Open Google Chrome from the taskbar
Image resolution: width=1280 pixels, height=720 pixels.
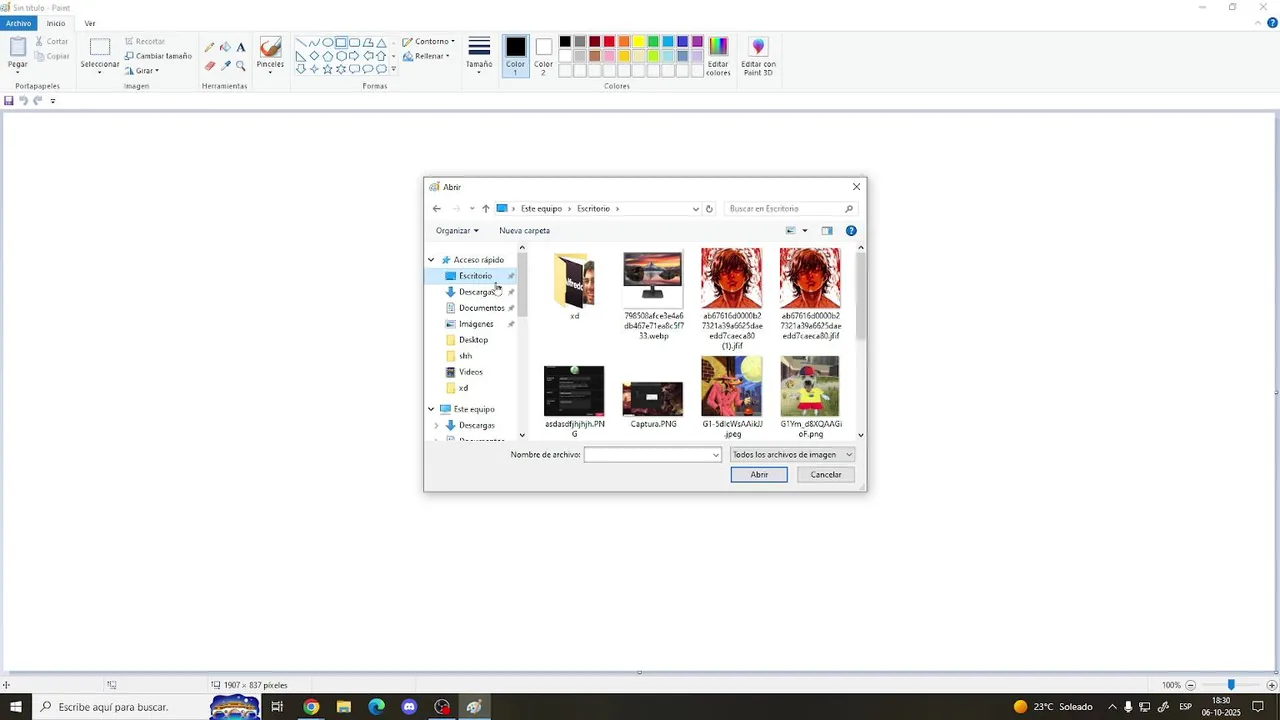pos(311,707)
